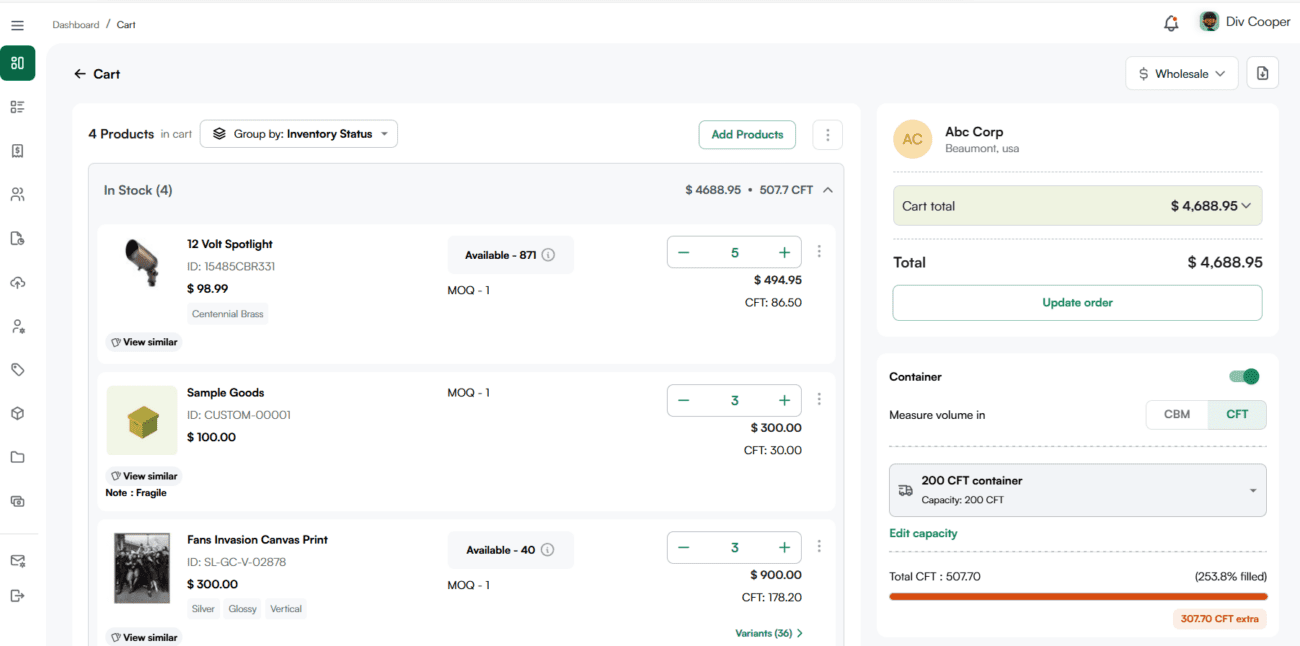
Task: Click the tag icon in sidebar
Action: pos(17,370)
